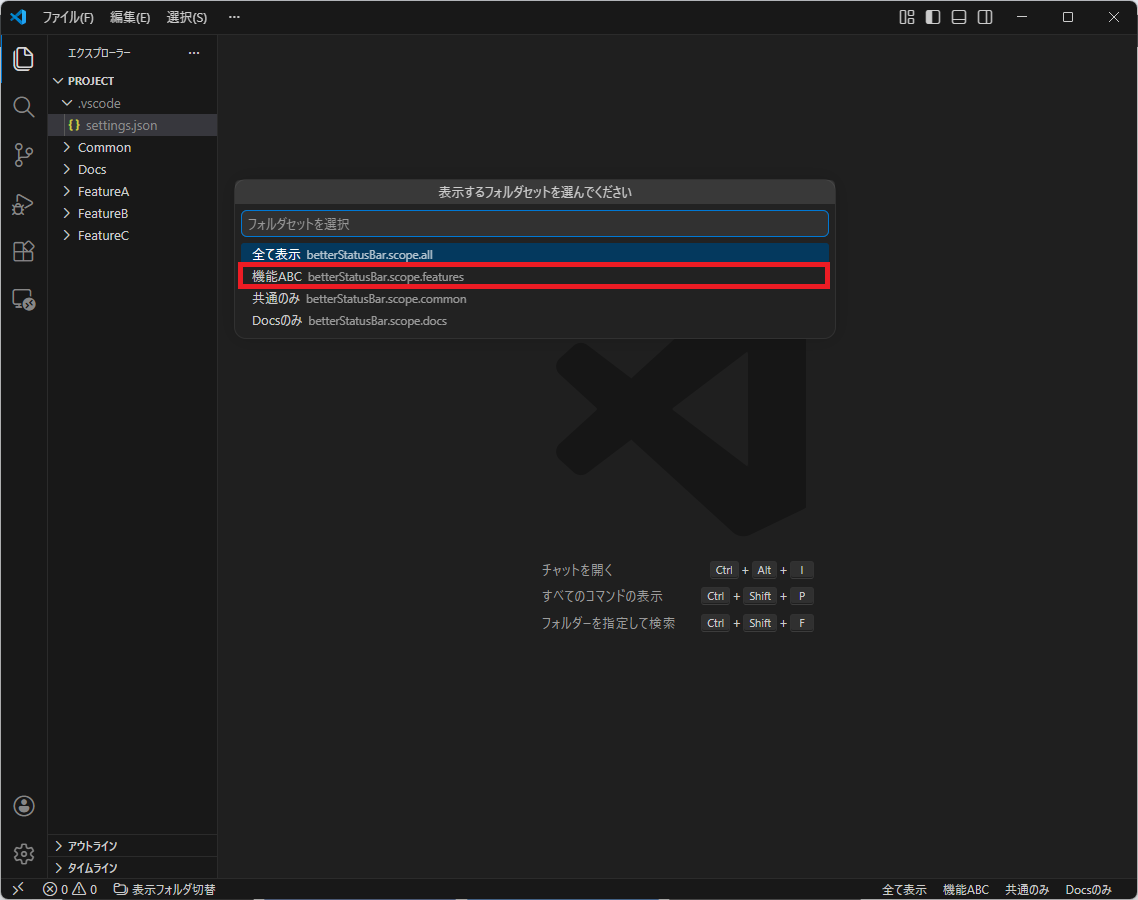This screenshot has width=1138, height=900.
Task: Click the フォルダセットを選択 input field
Action: click(x=534, y=224)
